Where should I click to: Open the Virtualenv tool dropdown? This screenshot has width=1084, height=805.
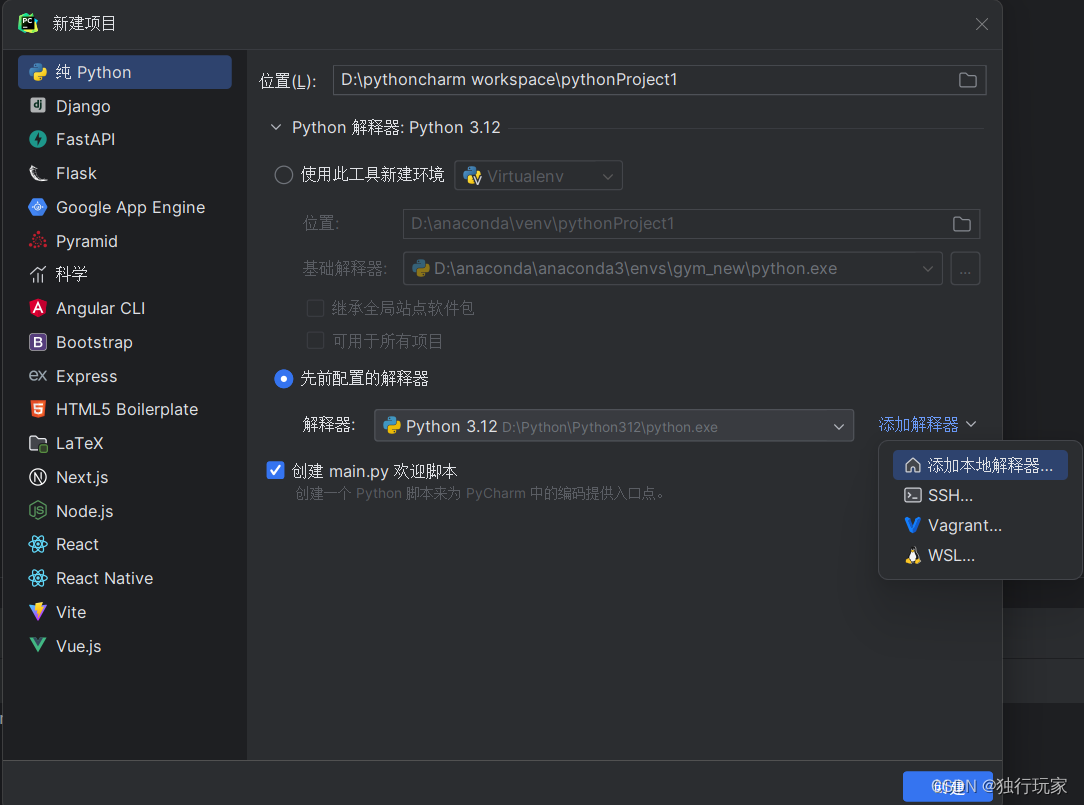(539, 176)
